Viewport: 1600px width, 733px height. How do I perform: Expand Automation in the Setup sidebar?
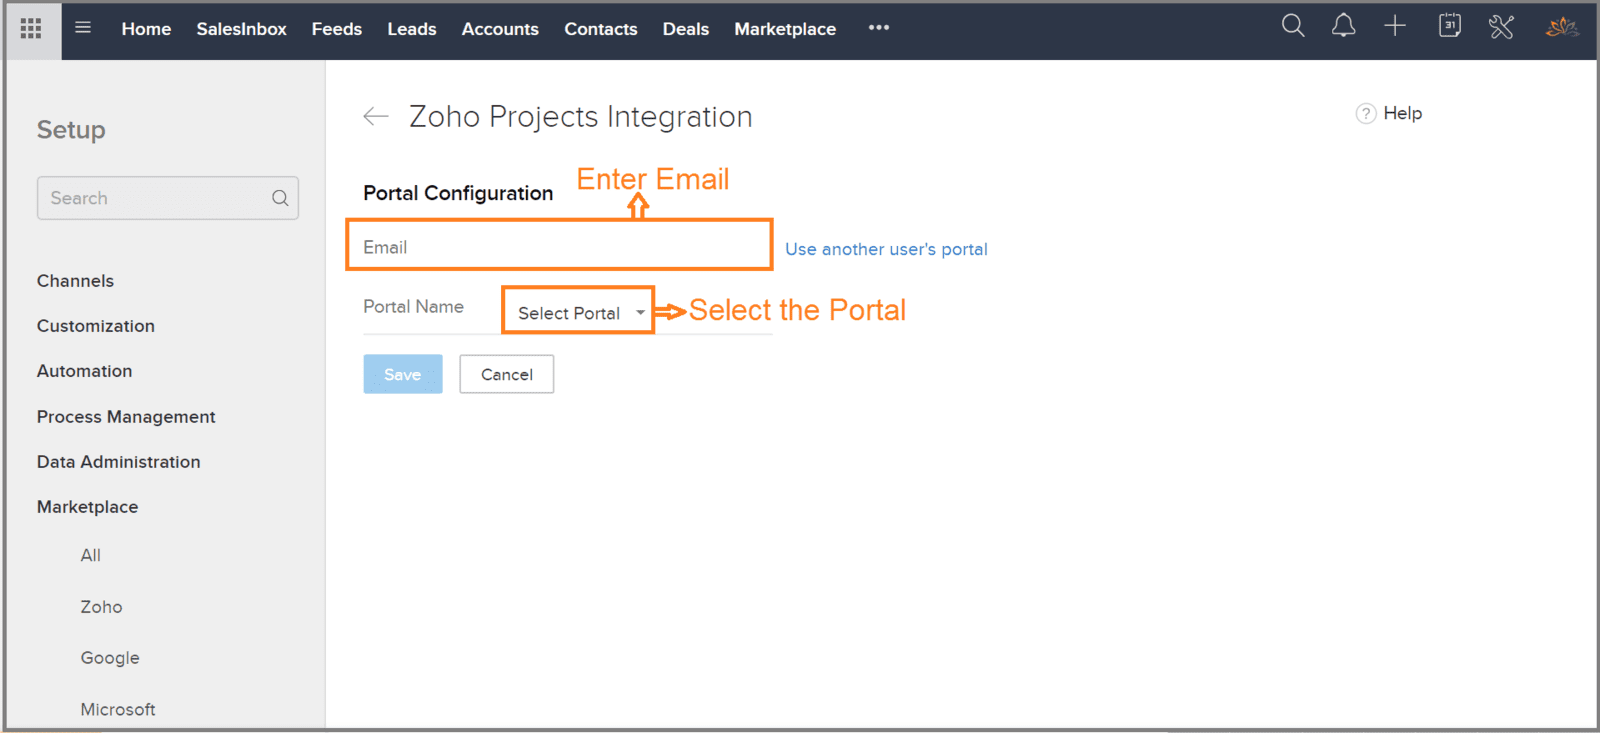coord(85,371)
